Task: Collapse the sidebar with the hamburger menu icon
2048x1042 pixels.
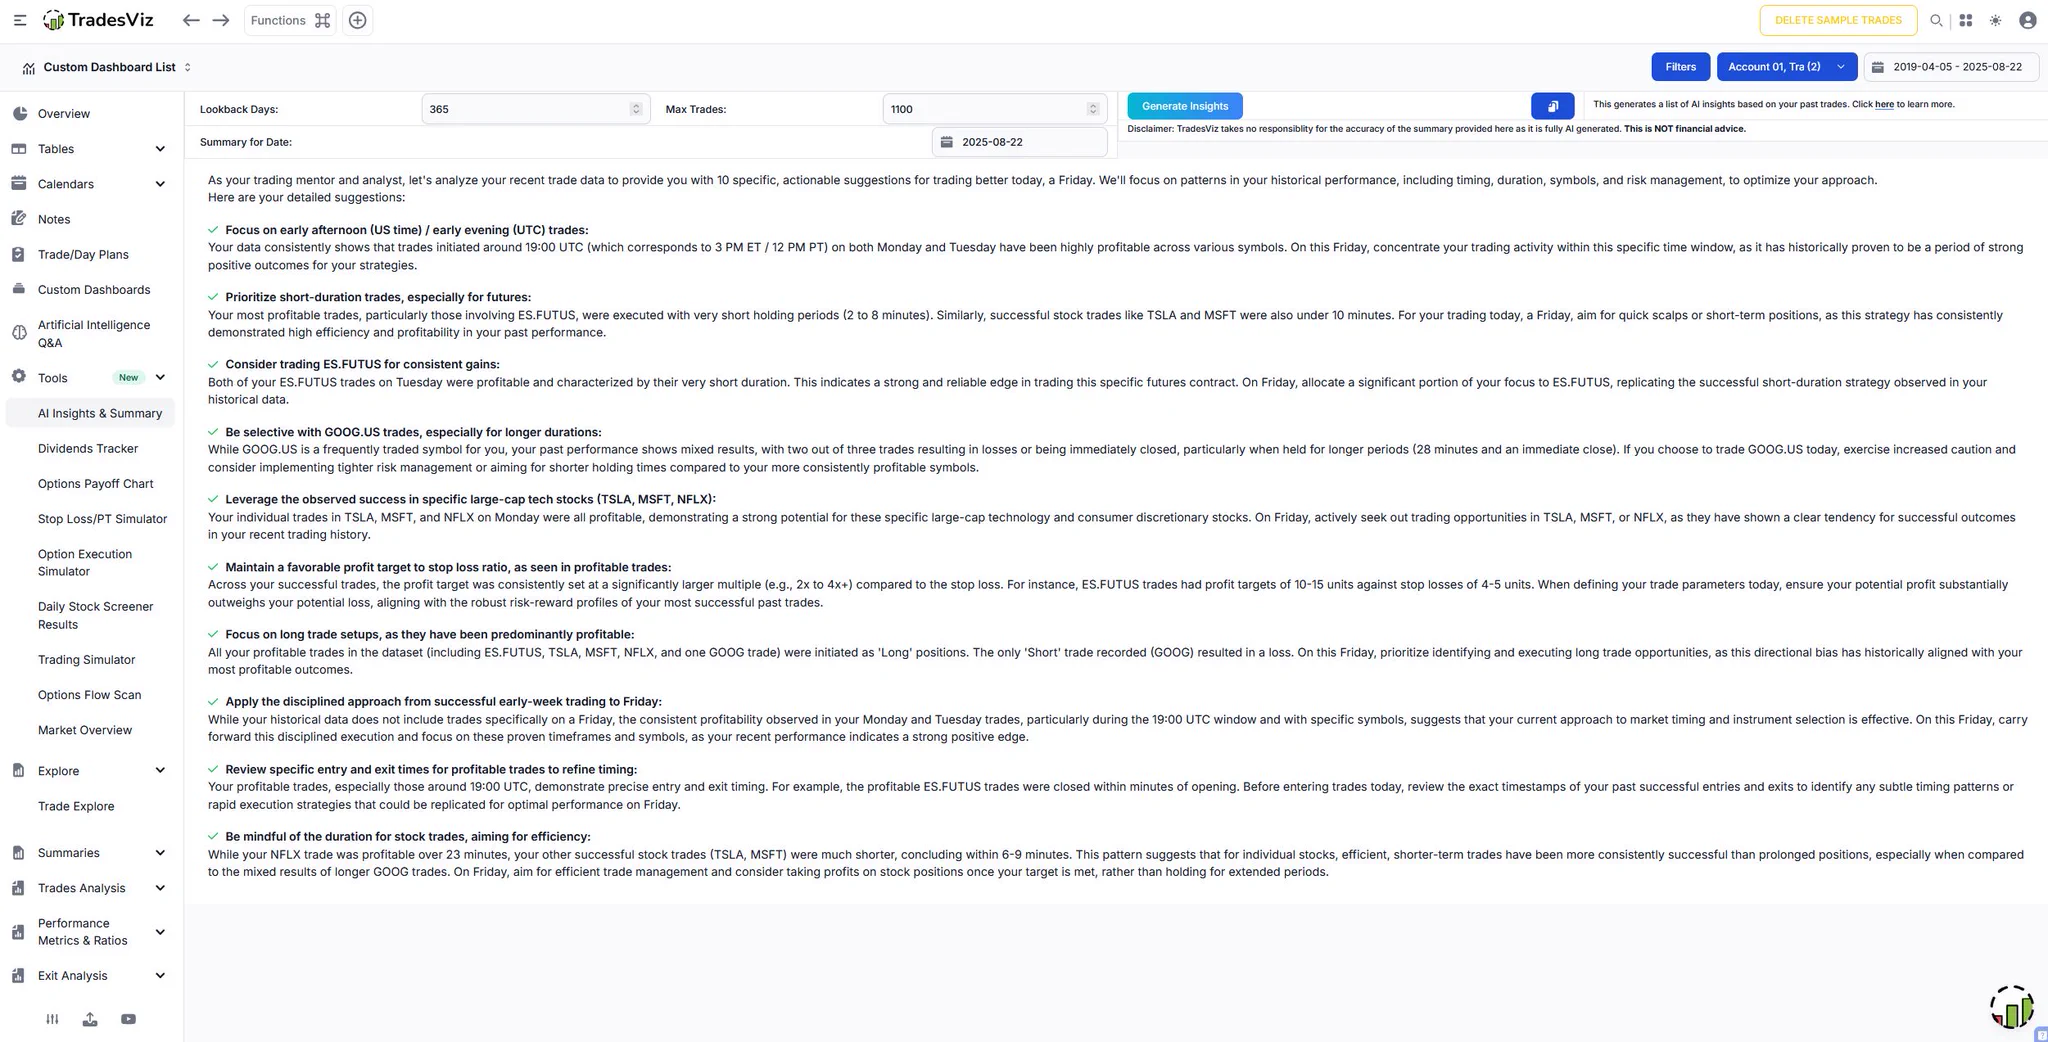Action: pos(20,20)
